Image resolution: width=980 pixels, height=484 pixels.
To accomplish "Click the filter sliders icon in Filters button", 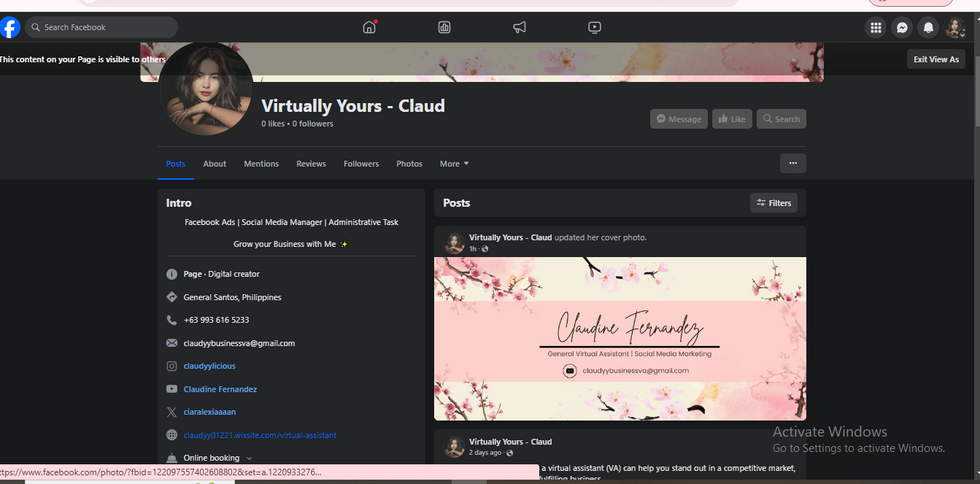I will 761,203.
